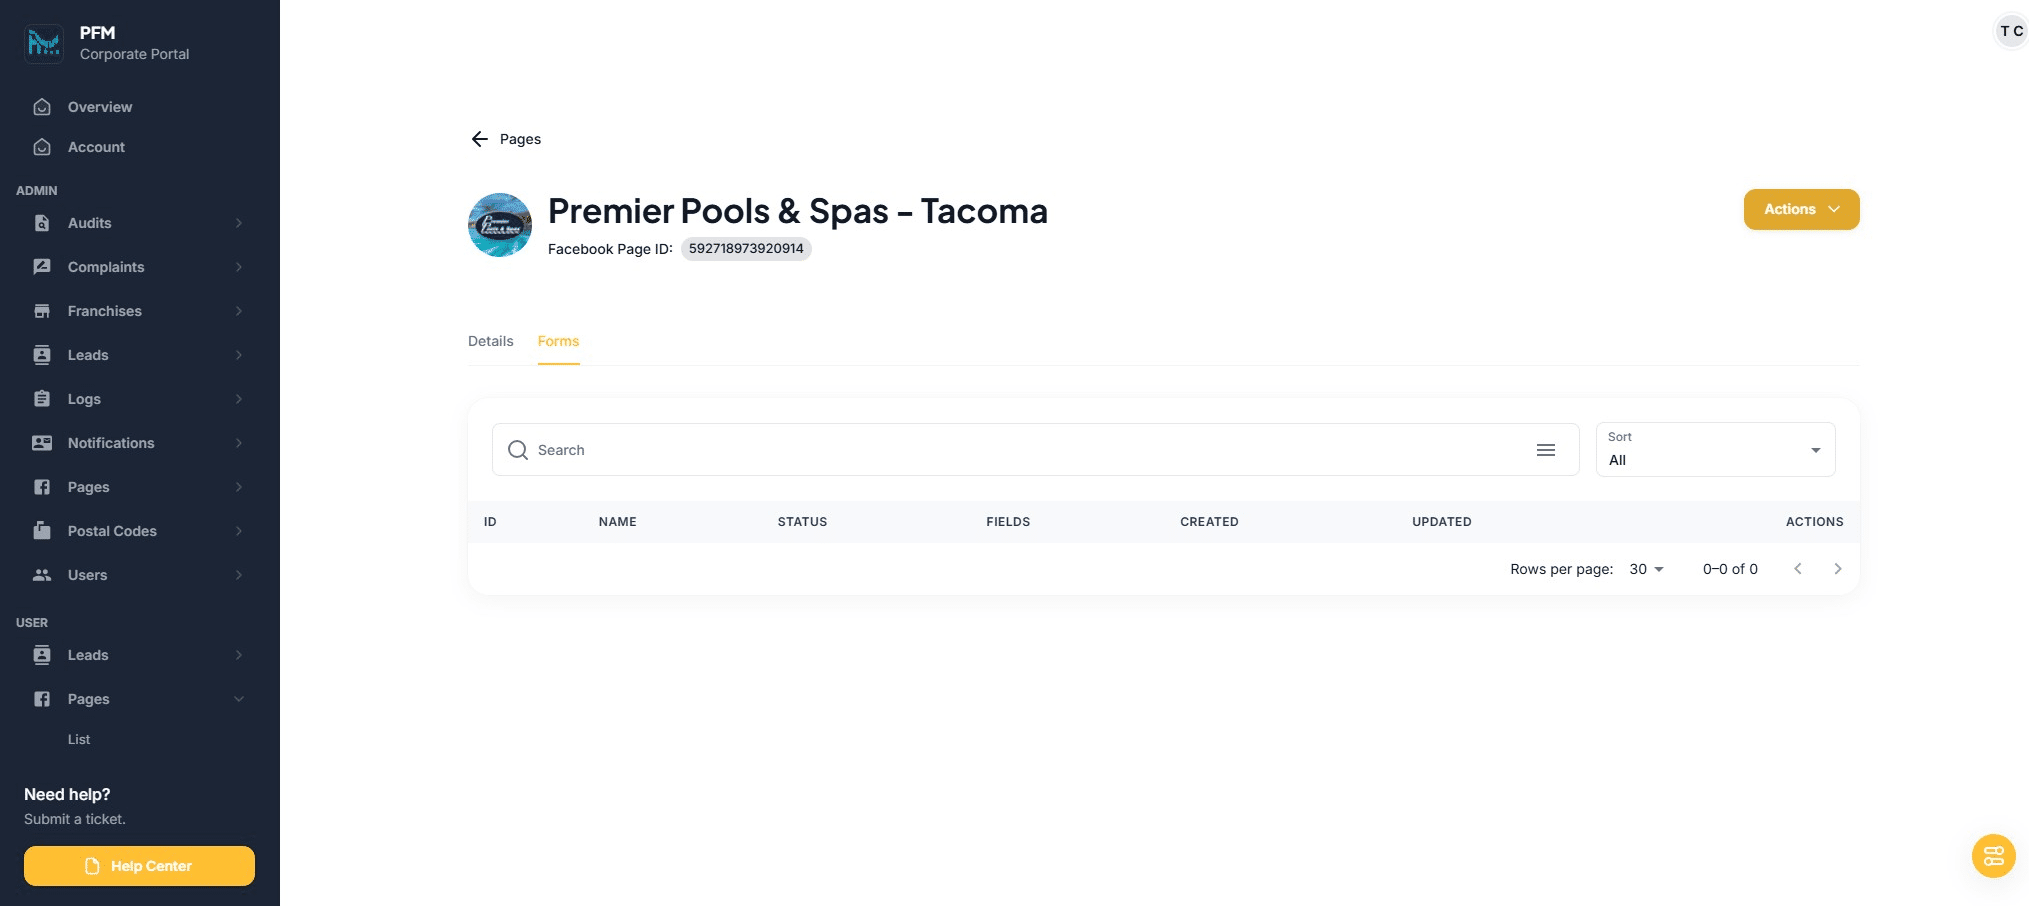Screen dimensions: 2029x906
Task: Click the Complaints sidebar icon
Action: (42, 267)
